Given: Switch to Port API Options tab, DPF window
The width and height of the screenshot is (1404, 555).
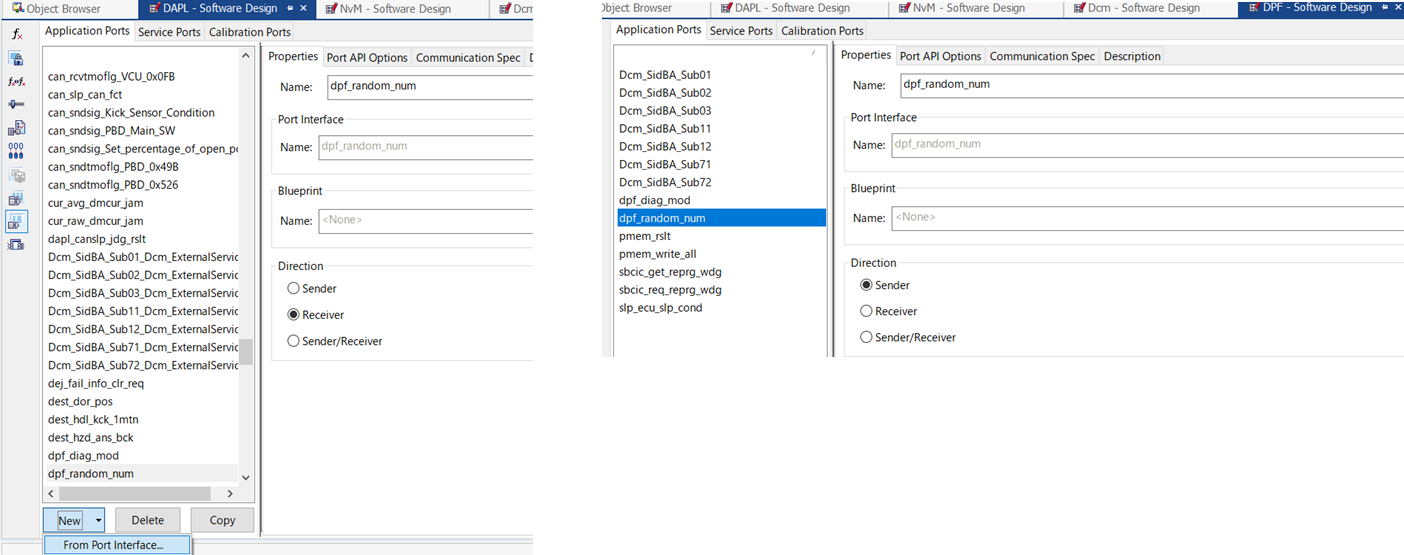Looking at the screenshot, I should click(940, 56).
